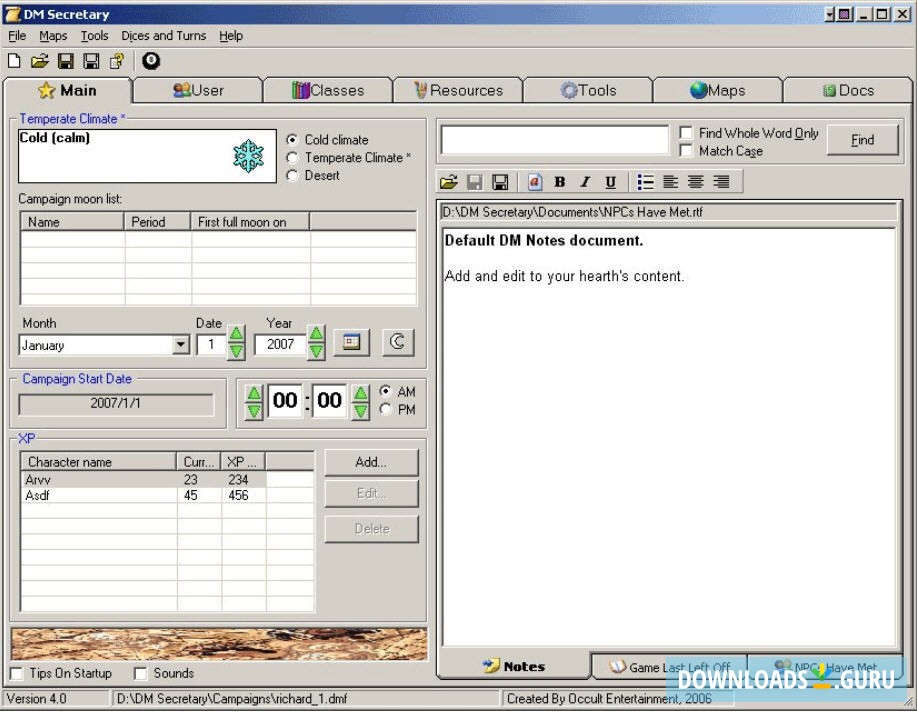Toggle the Sounds checkbox

point(164,673)
